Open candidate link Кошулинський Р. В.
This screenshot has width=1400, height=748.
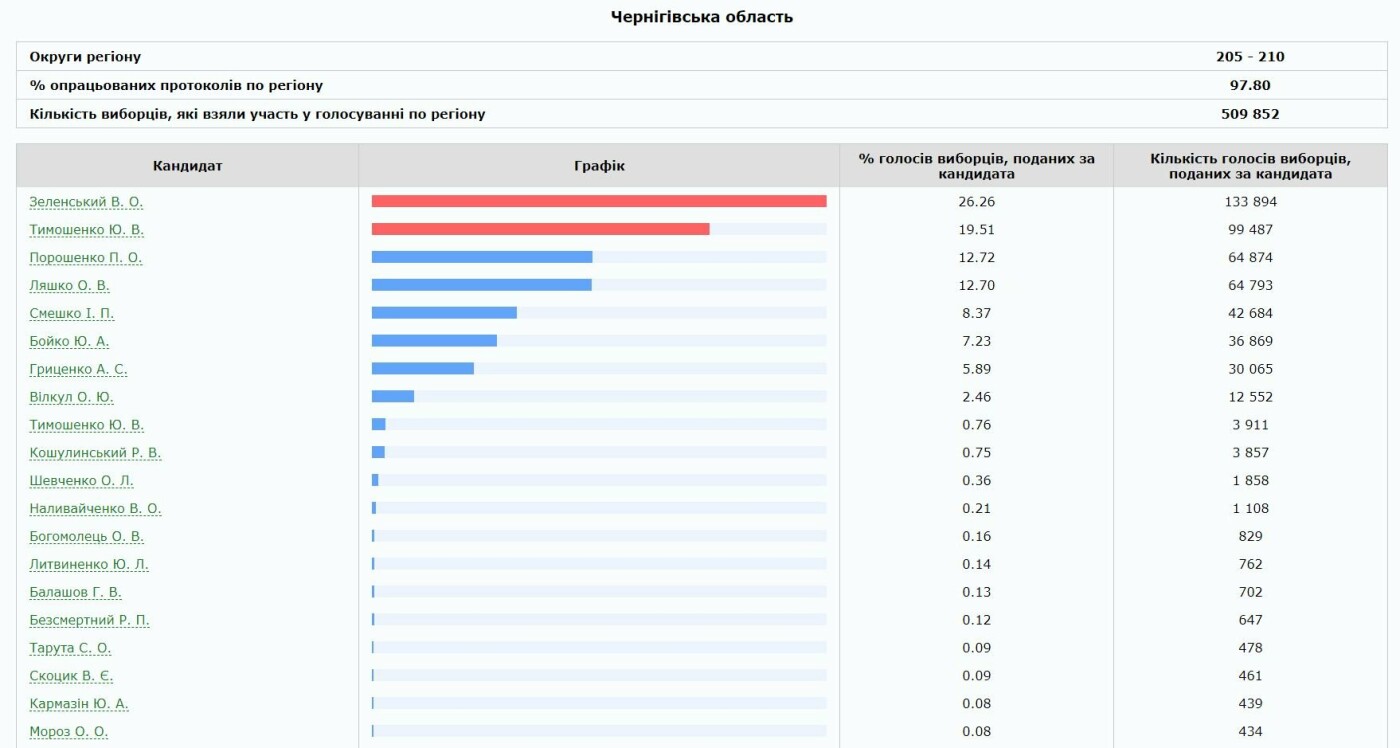[95, 453]
